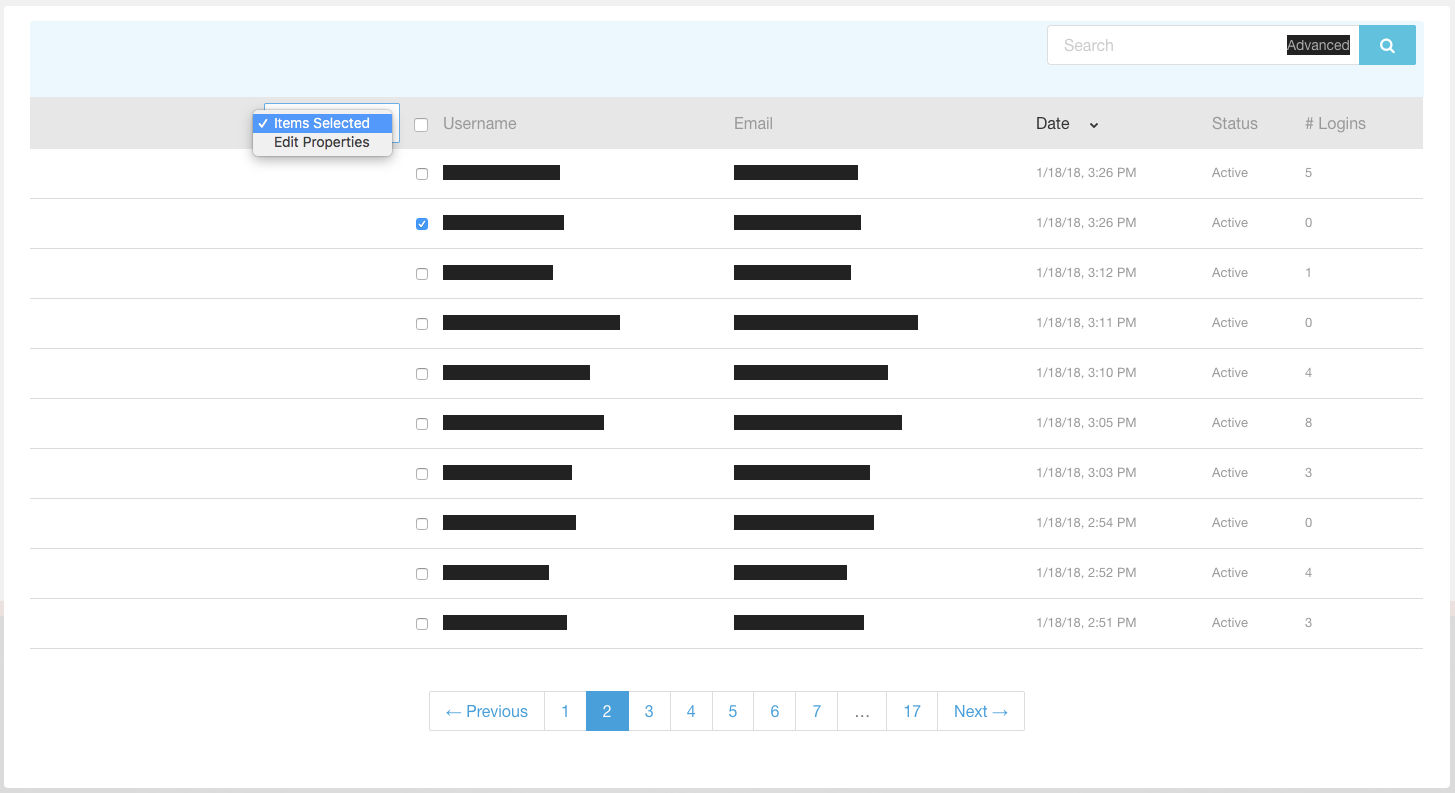Advance to the Next page
Viewport: 1455px width, 793px height.
(x=980, y=711)
